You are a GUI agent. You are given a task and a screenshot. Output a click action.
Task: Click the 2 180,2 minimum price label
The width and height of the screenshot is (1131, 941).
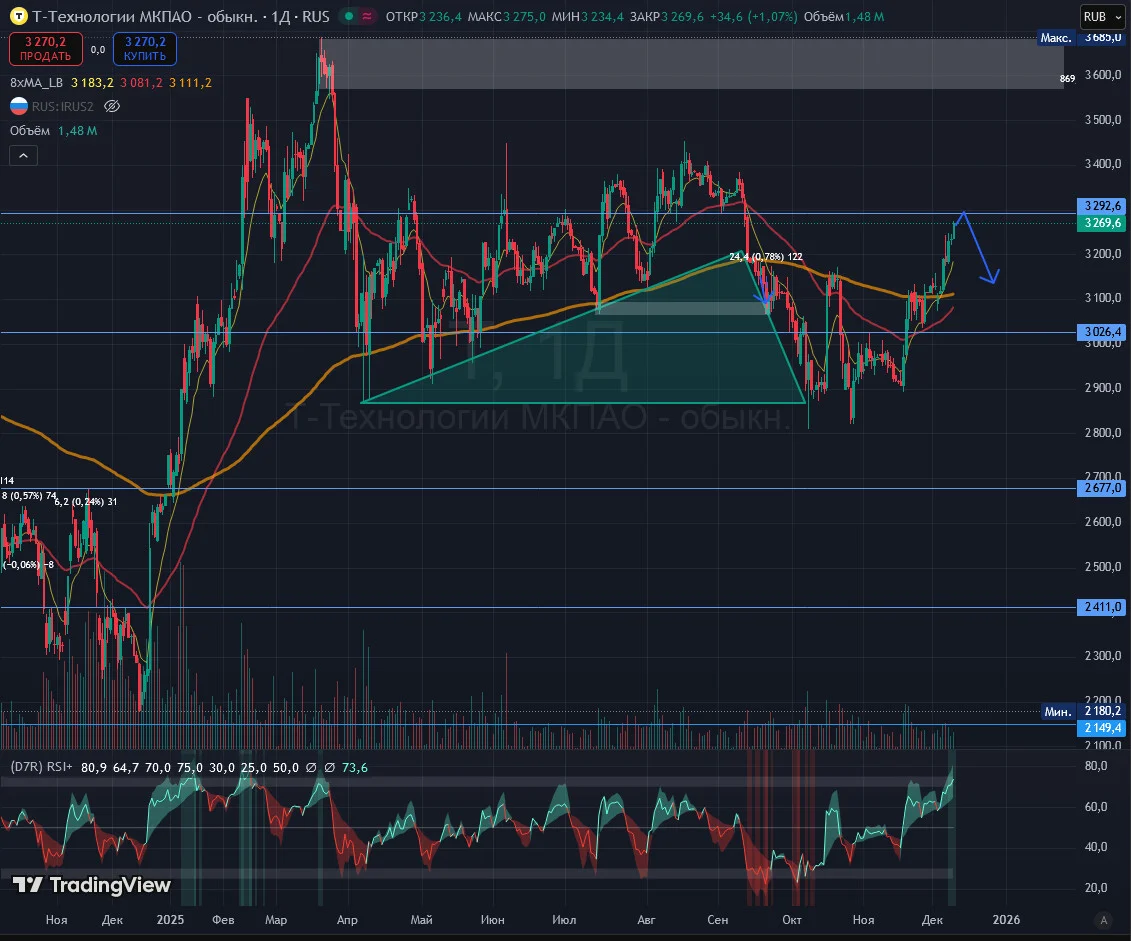1102,711
